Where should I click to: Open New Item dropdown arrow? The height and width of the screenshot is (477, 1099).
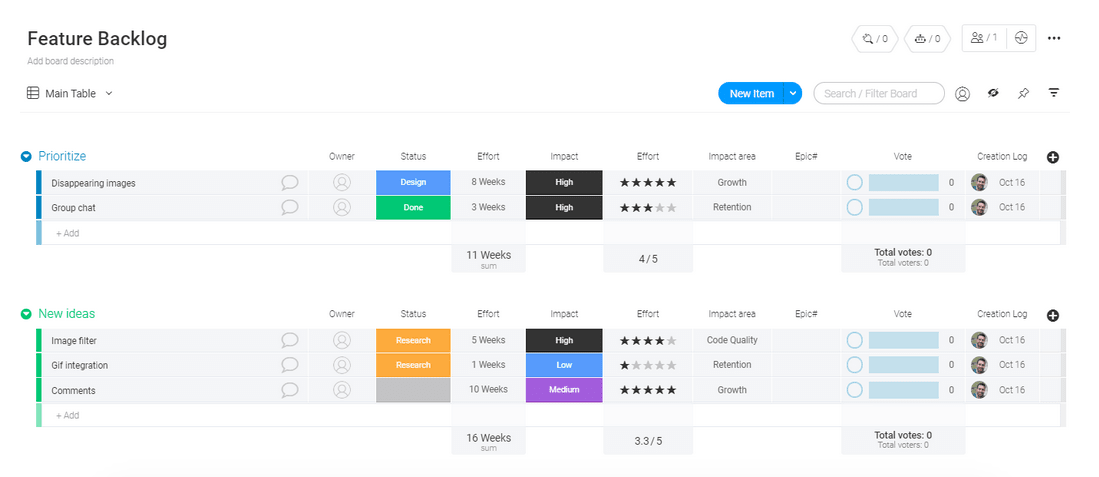tap(793, 93)
